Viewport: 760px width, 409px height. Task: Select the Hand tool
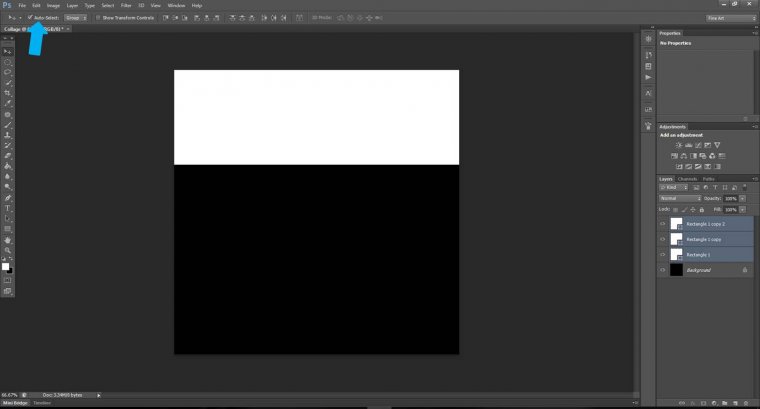point(7,240)
